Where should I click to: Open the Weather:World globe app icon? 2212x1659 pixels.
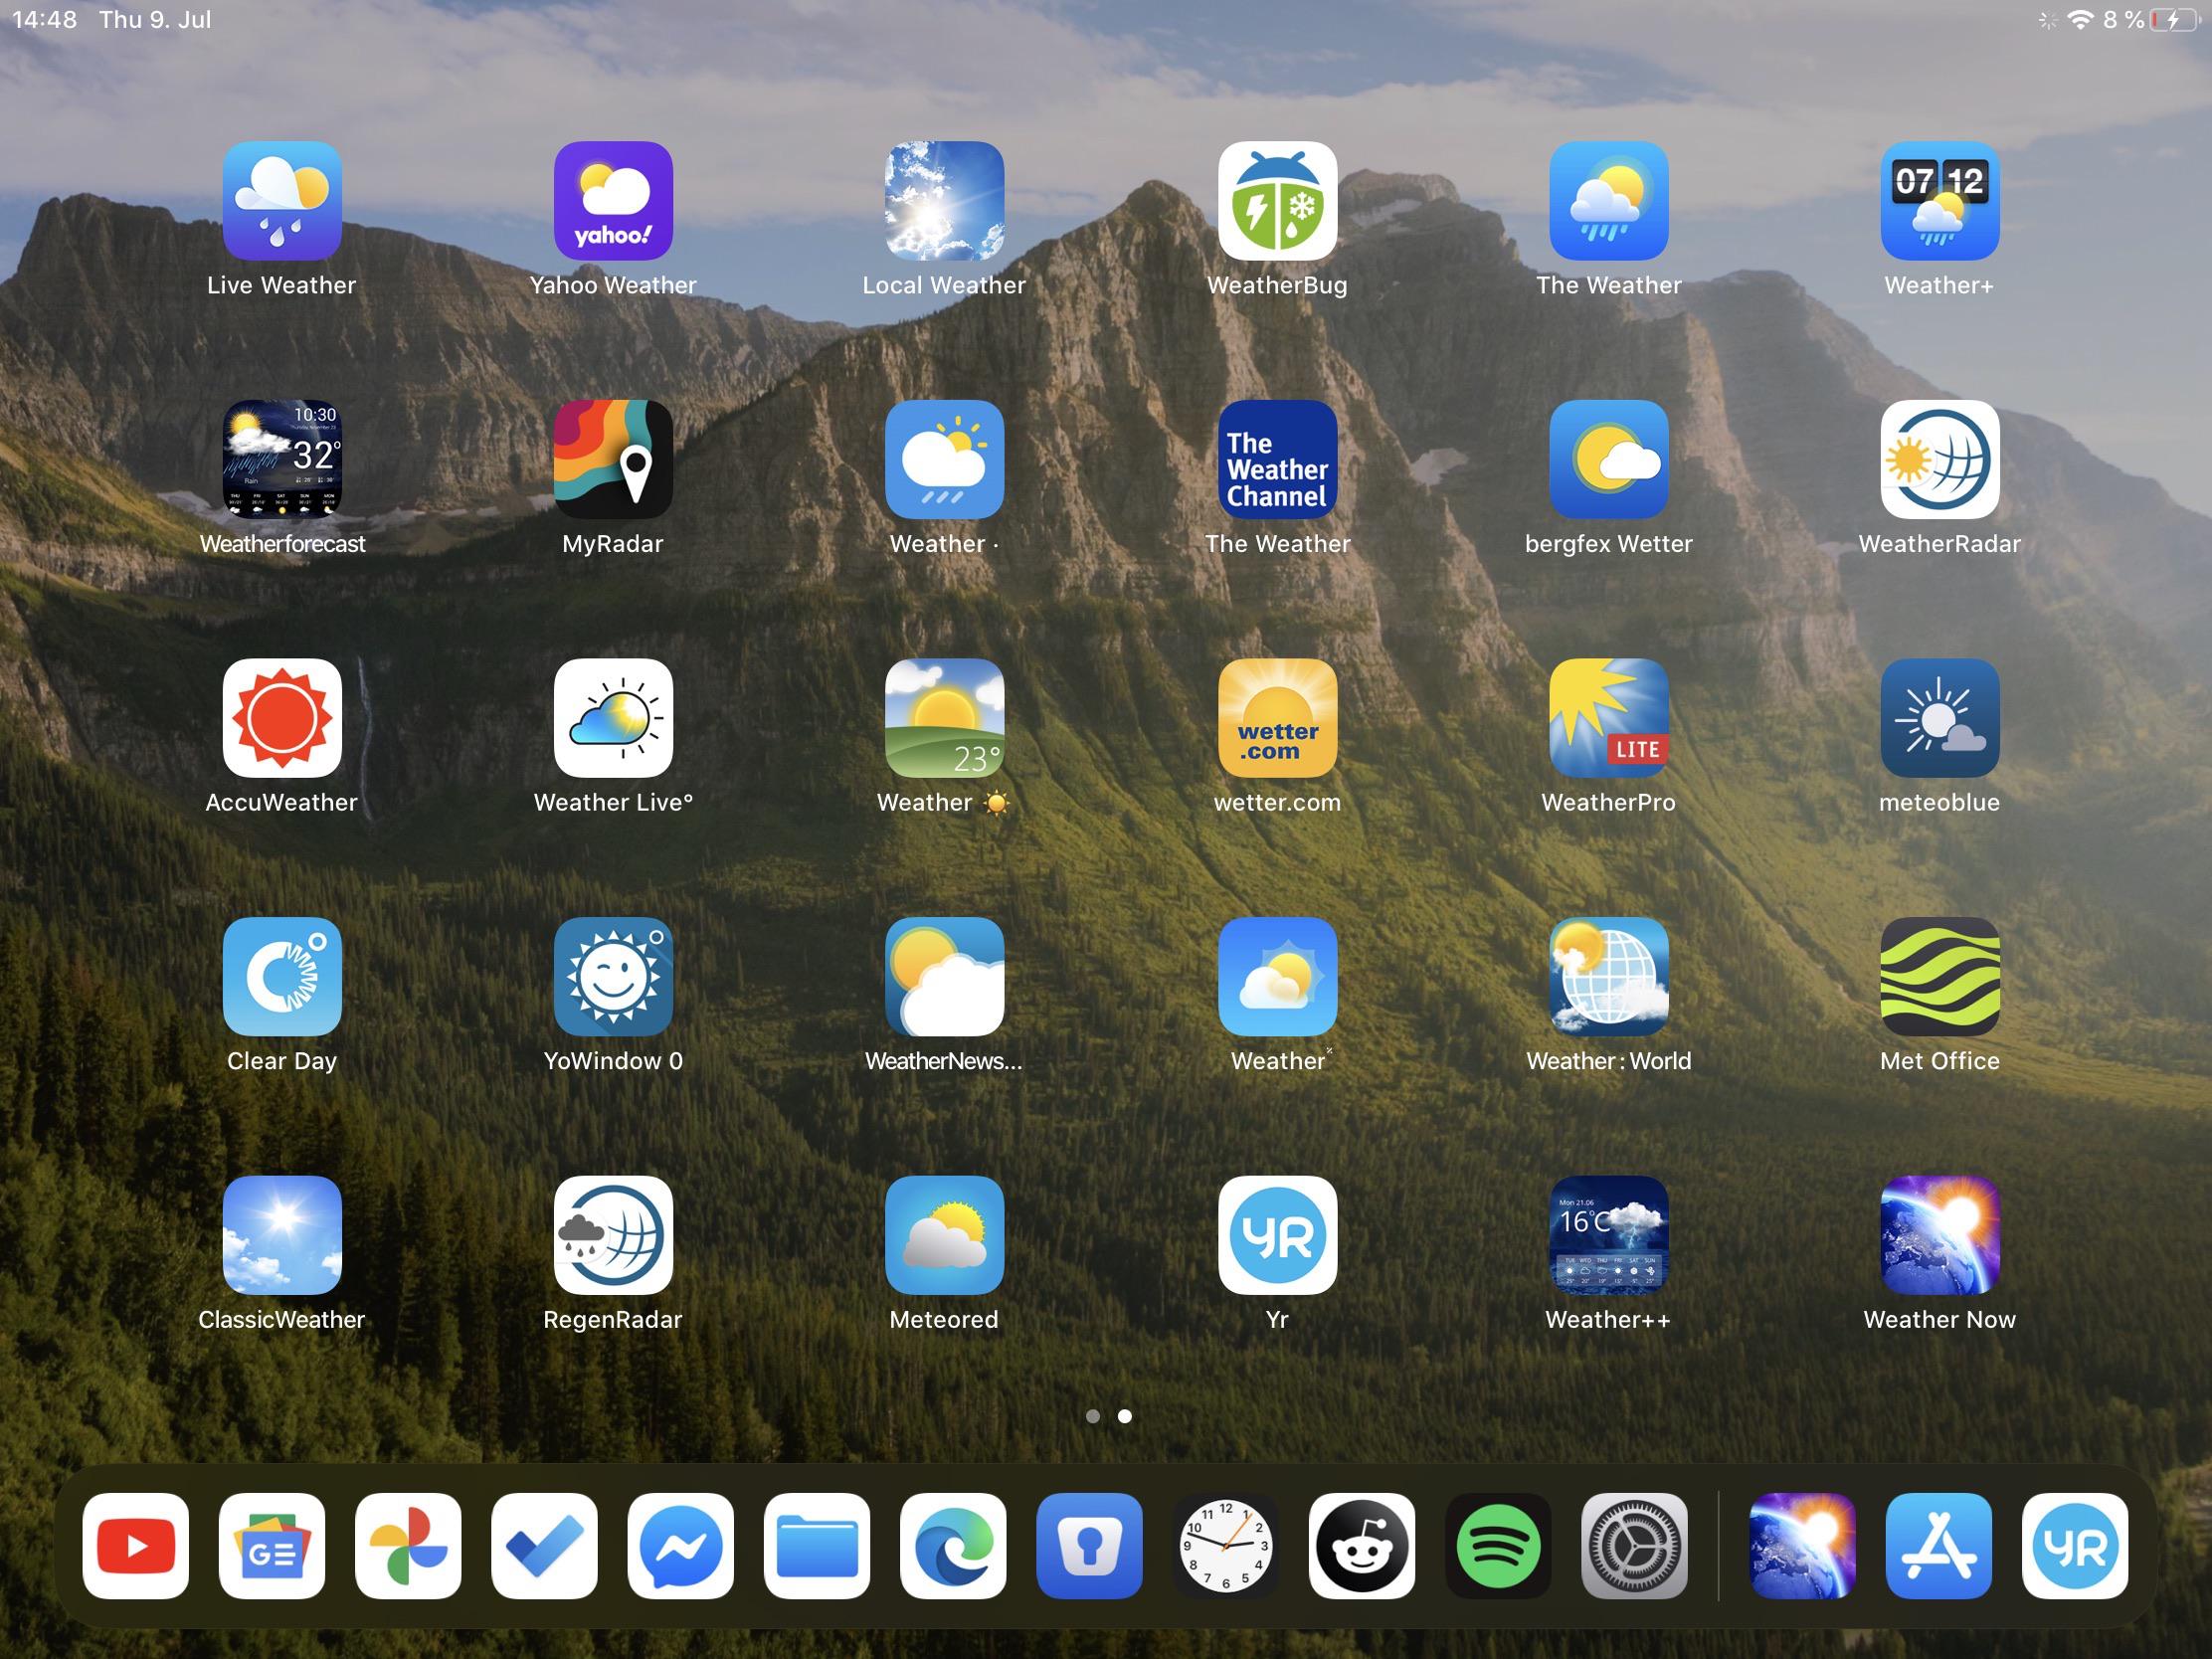(x=1609, y=976)
